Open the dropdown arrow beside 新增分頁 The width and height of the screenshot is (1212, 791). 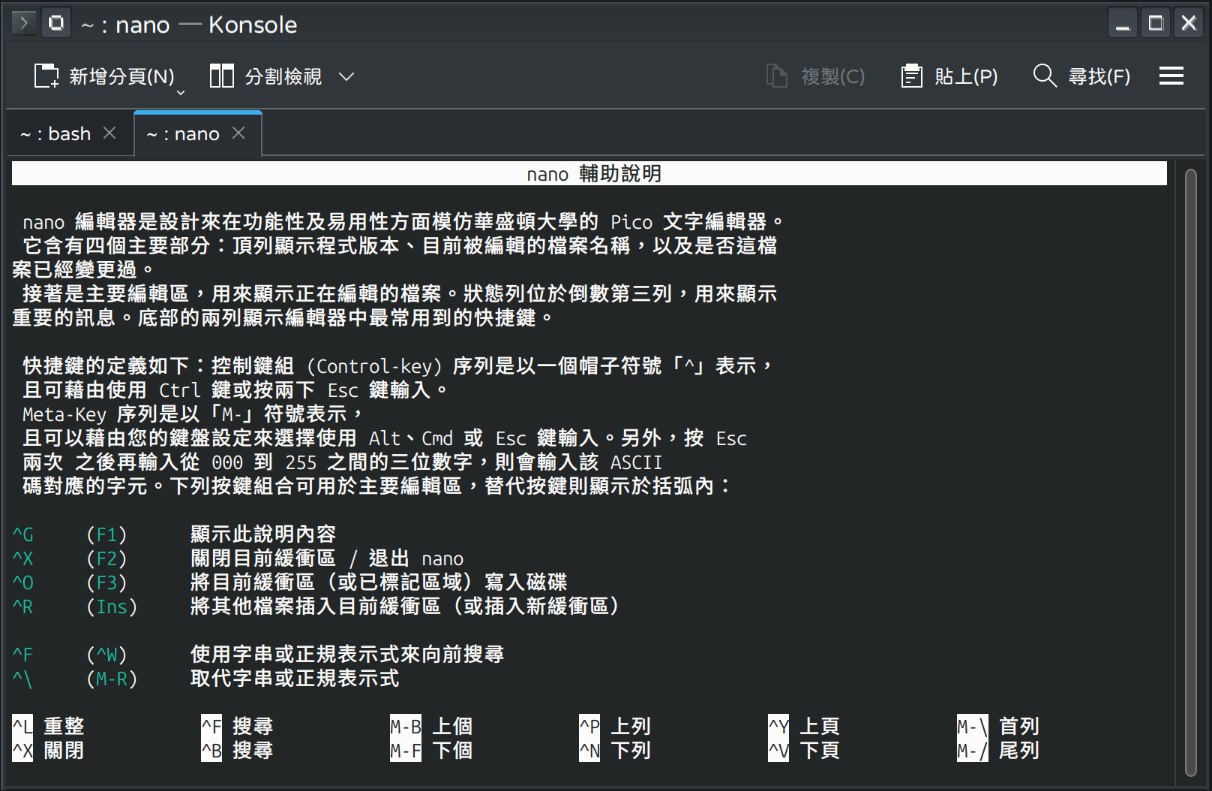181,92
